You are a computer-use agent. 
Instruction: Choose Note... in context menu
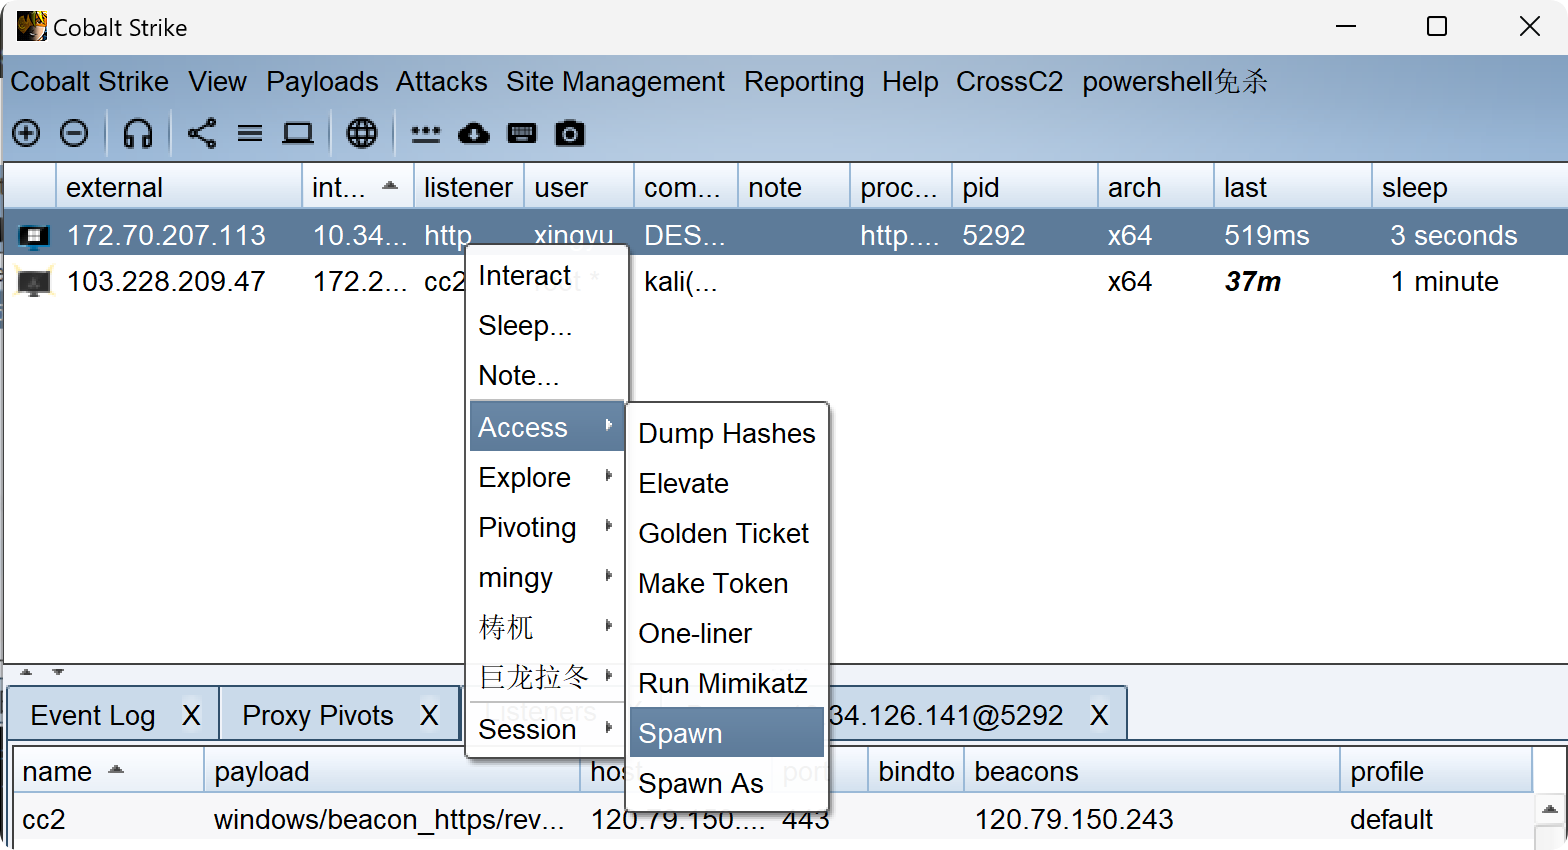[x=547, y=375]
